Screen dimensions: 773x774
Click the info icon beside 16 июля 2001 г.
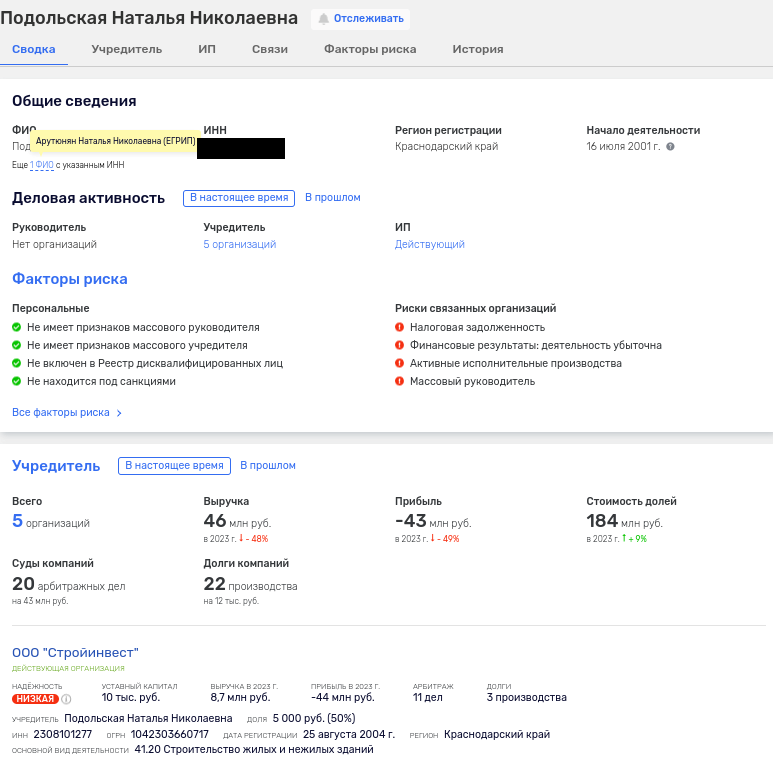point(670,147)
